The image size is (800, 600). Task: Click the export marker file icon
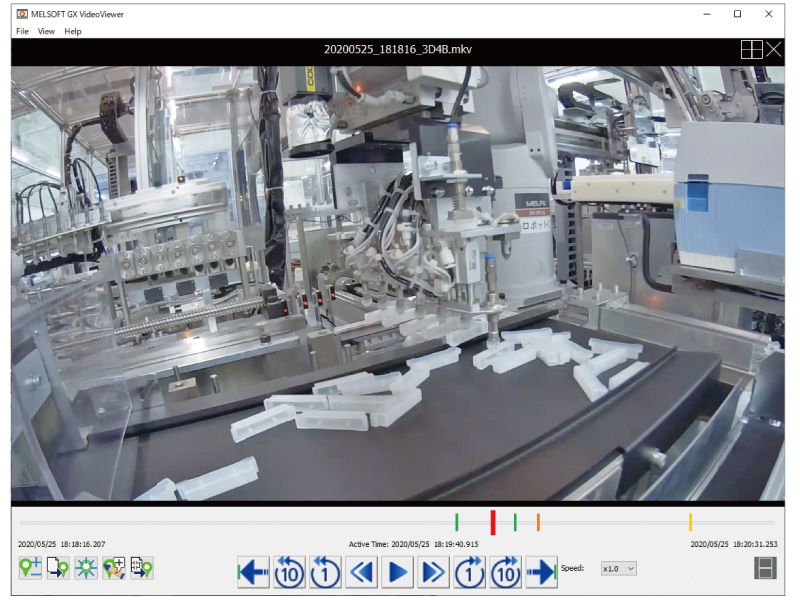[58, 569]
